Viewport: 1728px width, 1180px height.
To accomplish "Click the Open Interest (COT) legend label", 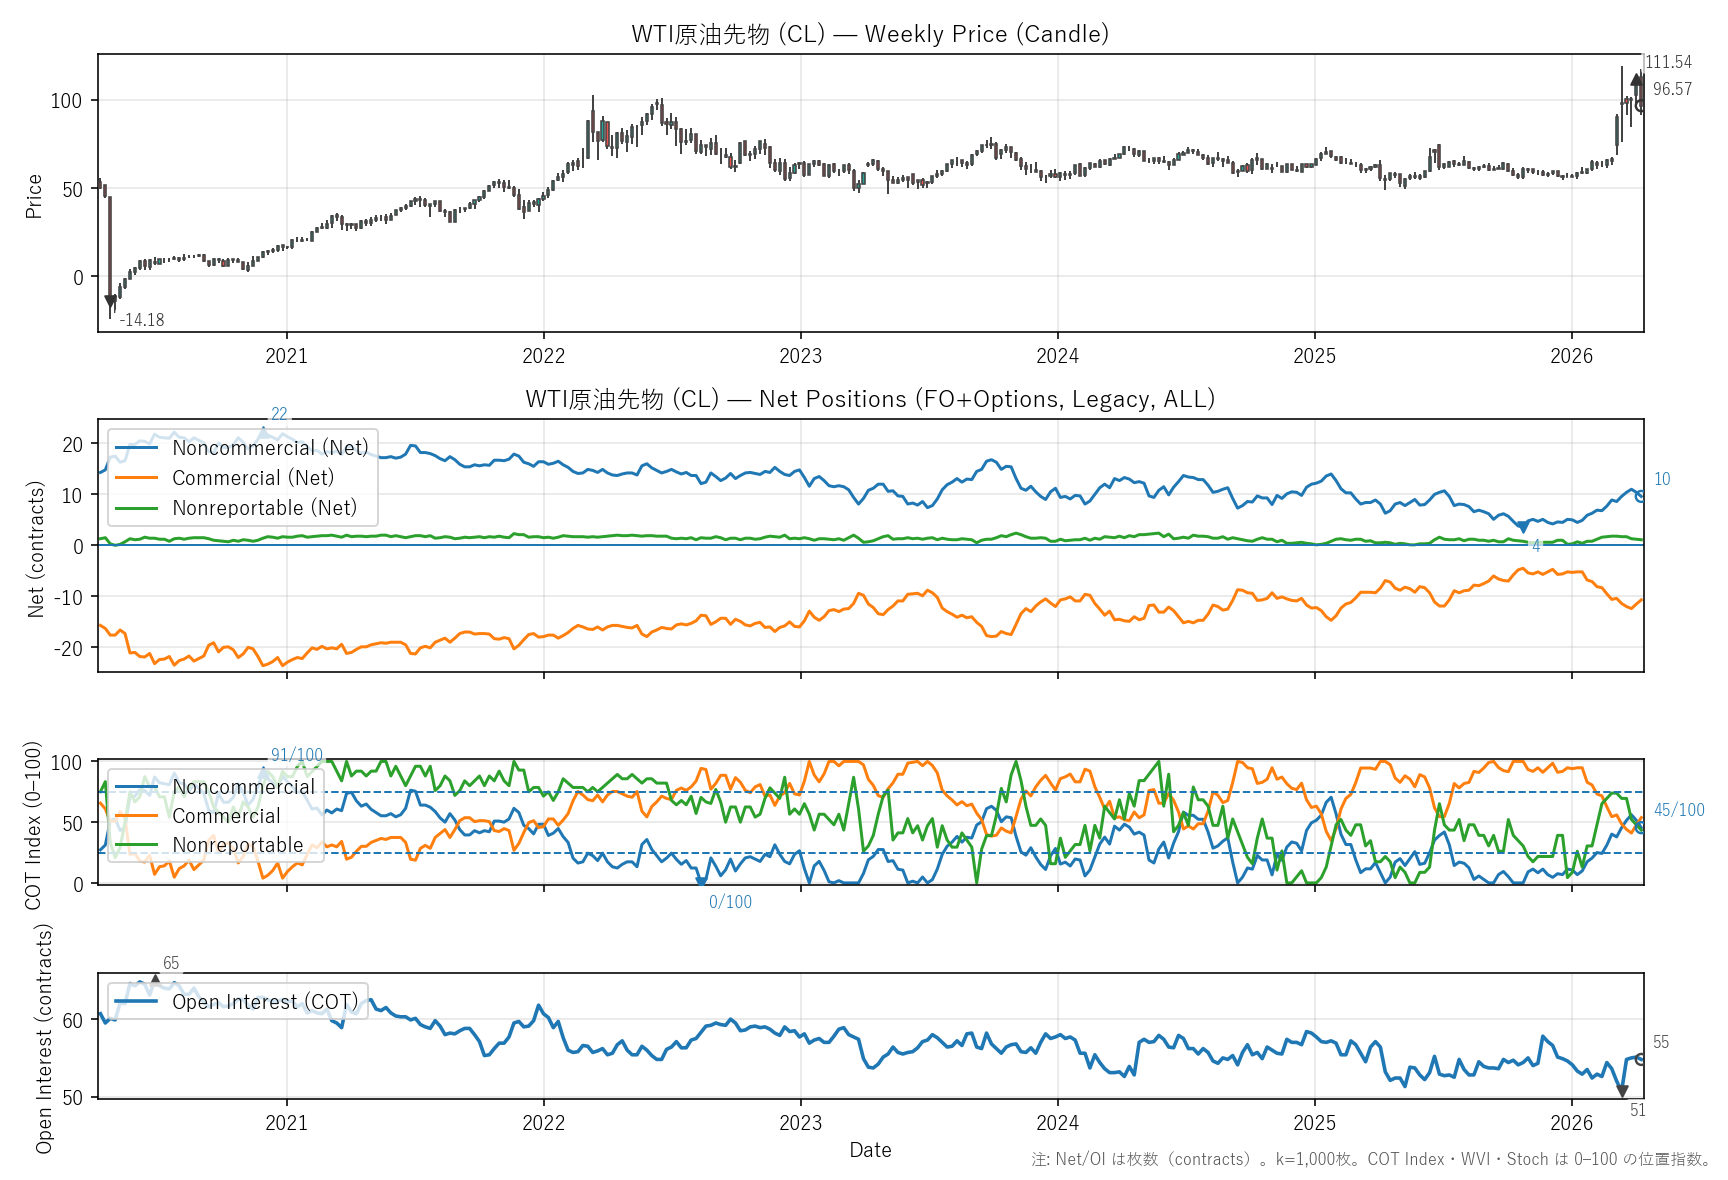I will pos(264,1002).
